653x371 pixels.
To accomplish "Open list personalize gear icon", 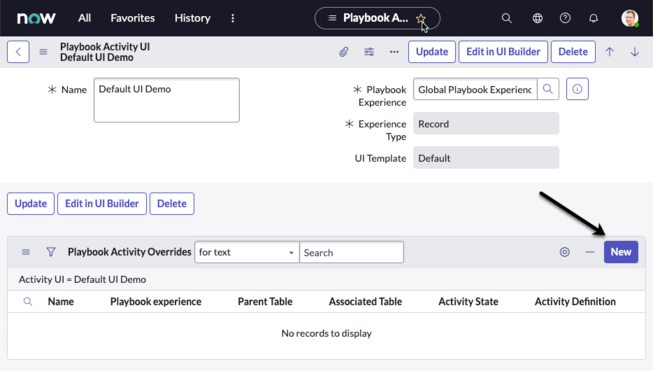I will point(564,252).
